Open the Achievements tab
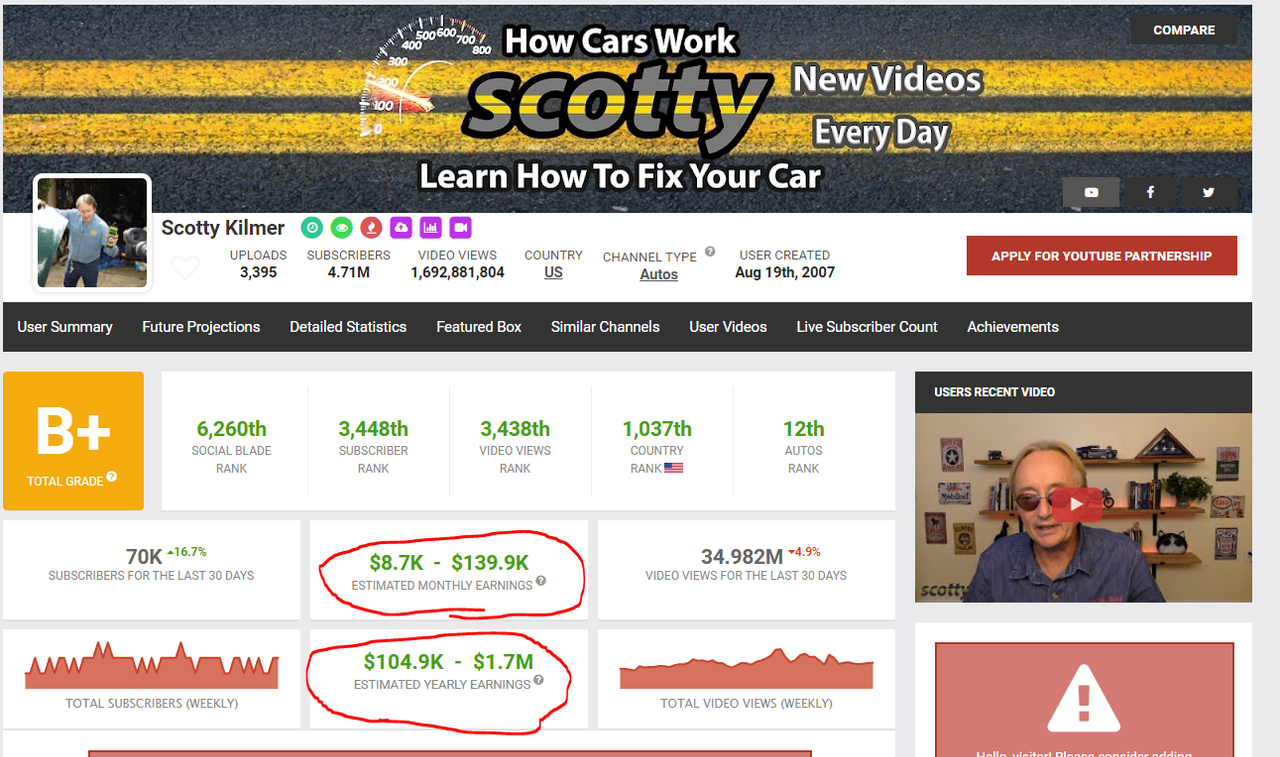The height and width of the screenshot is (757, 1280). (x=1013, y=327)
